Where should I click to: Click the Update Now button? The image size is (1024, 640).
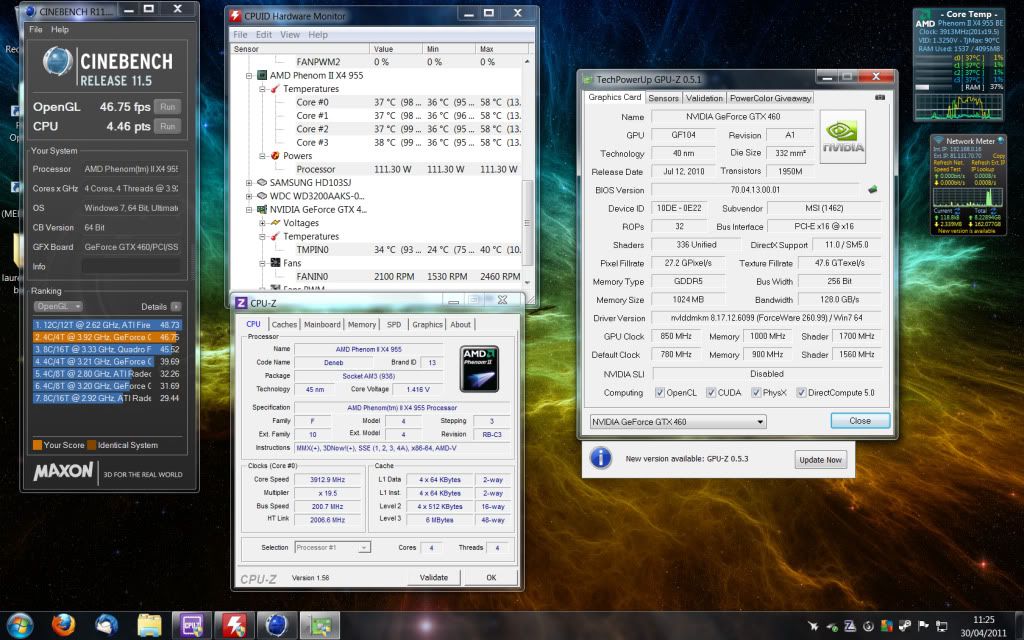pyautogui.click(x=820, y=460)
